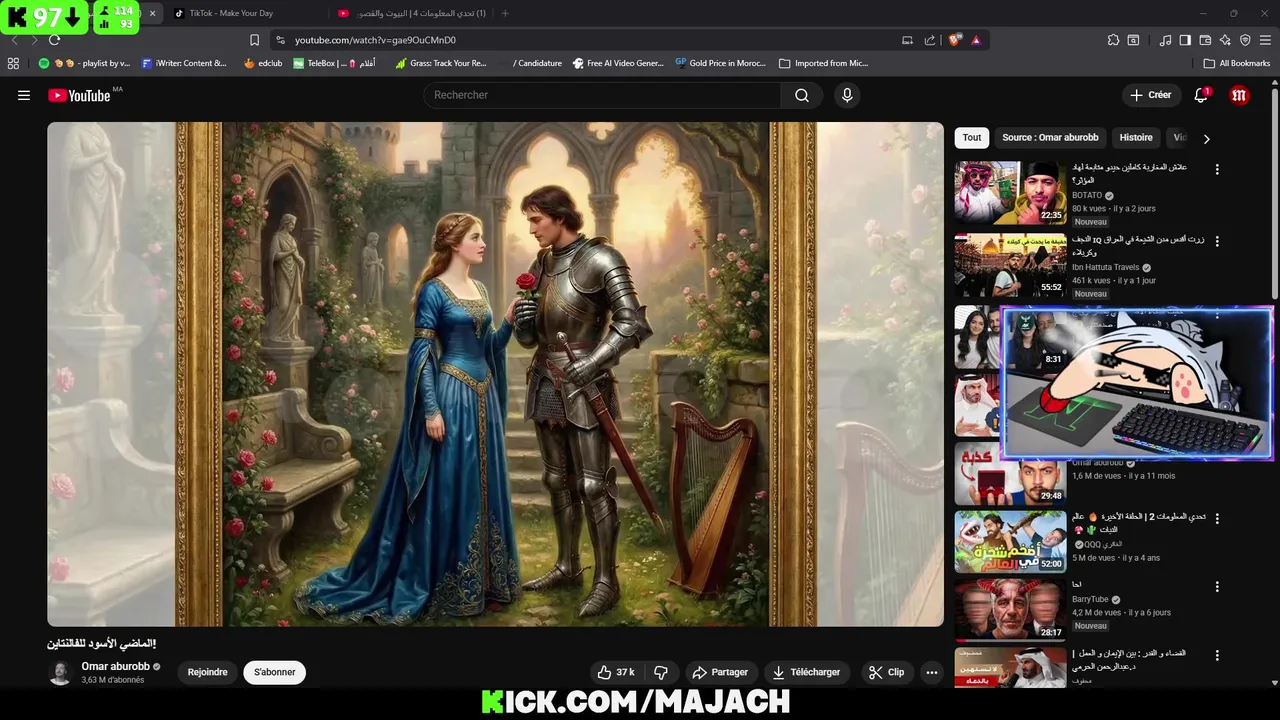Open the Spotify playlist bookmark
Image resolution: width=1280 pixels, height=720 pixels.
pos(85,63)
